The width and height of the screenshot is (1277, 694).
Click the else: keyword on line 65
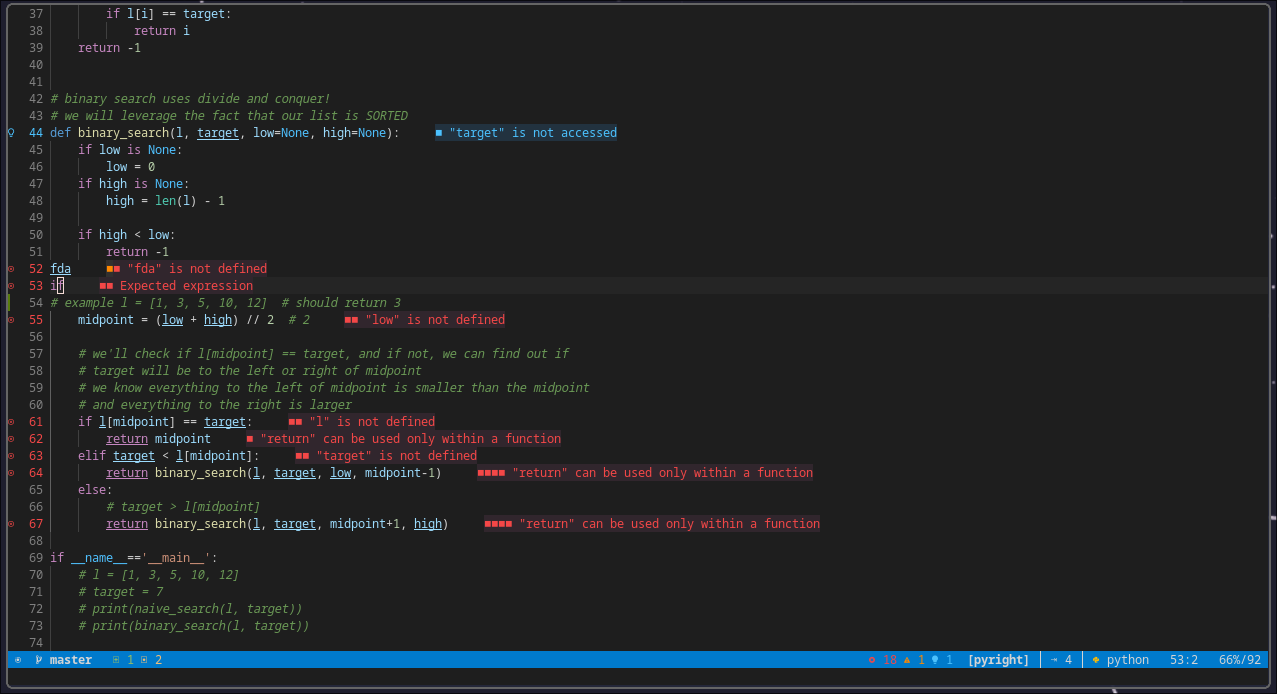coord(95,490)
